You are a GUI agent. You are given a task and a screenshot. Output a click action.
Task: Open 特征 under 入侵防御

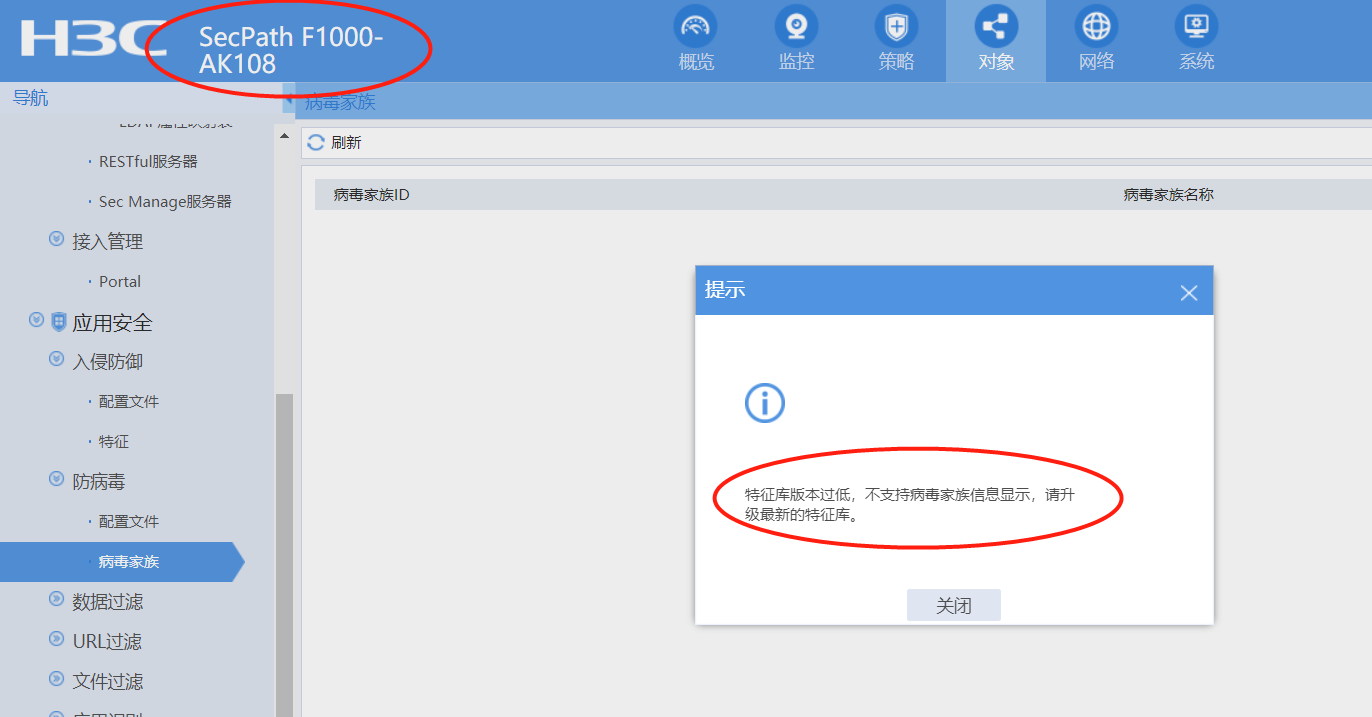click(x=114, y=441)
